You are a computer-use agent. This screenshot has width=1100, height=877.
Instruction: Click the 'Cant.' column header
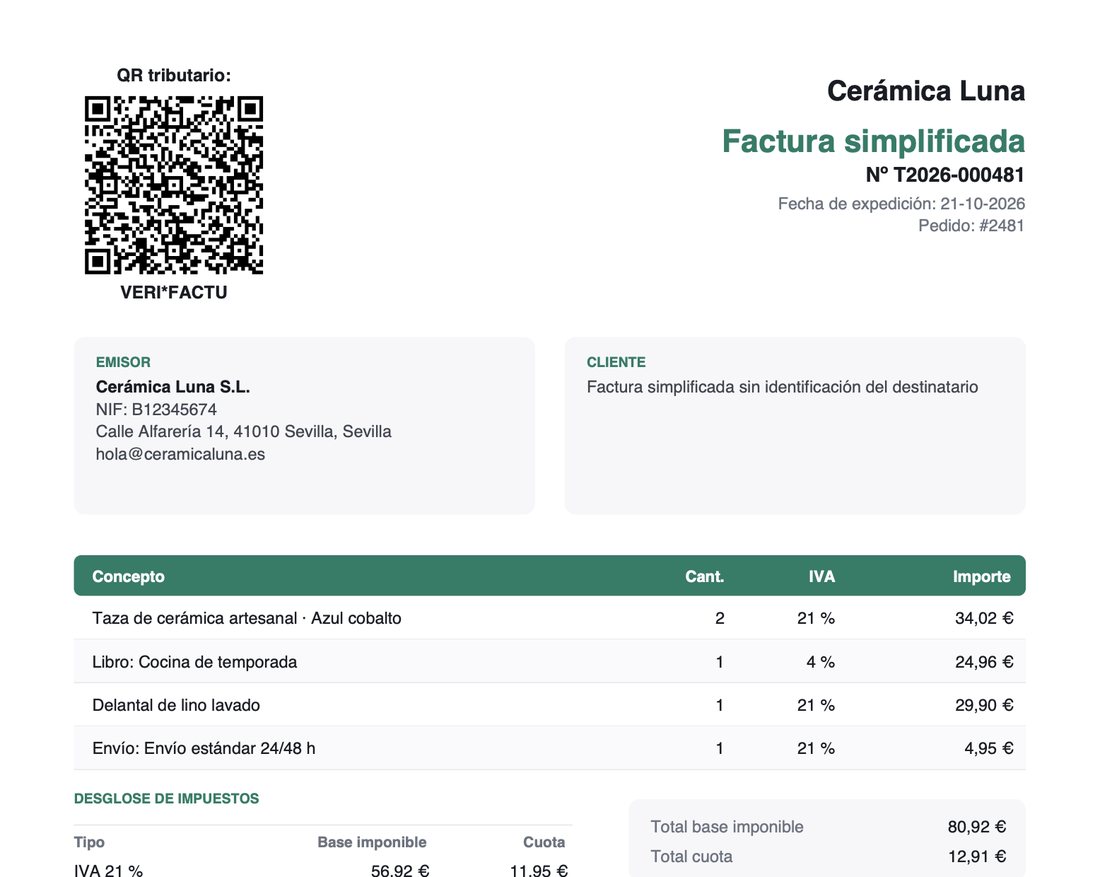pos(704,576)
